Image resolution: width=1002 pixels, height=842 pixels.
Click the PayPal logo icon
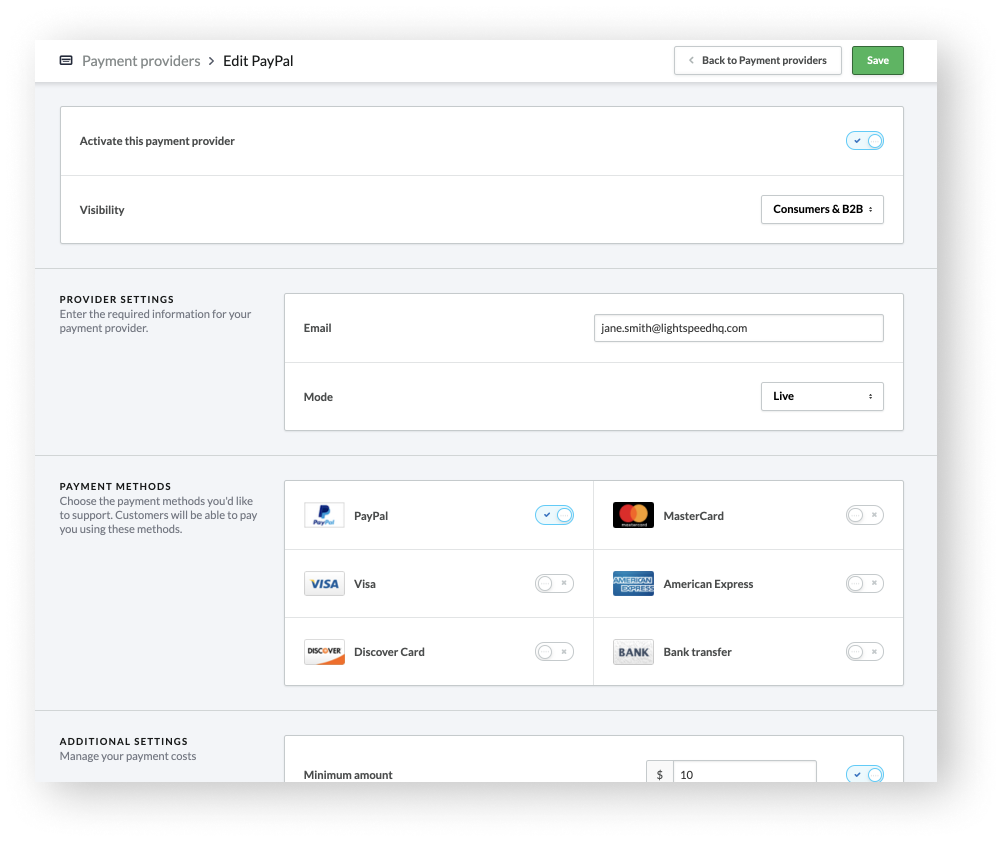point(324,516)
